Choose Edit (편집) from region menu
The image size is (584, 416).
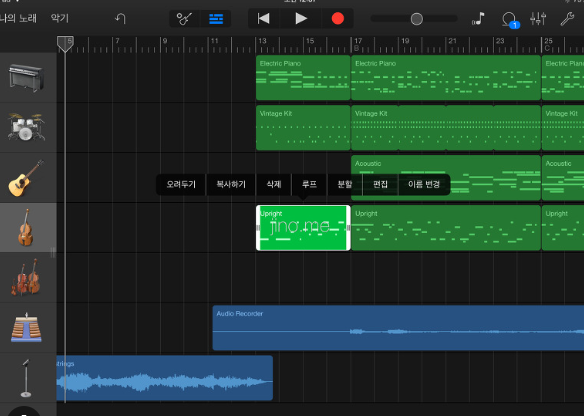[380, 184]
